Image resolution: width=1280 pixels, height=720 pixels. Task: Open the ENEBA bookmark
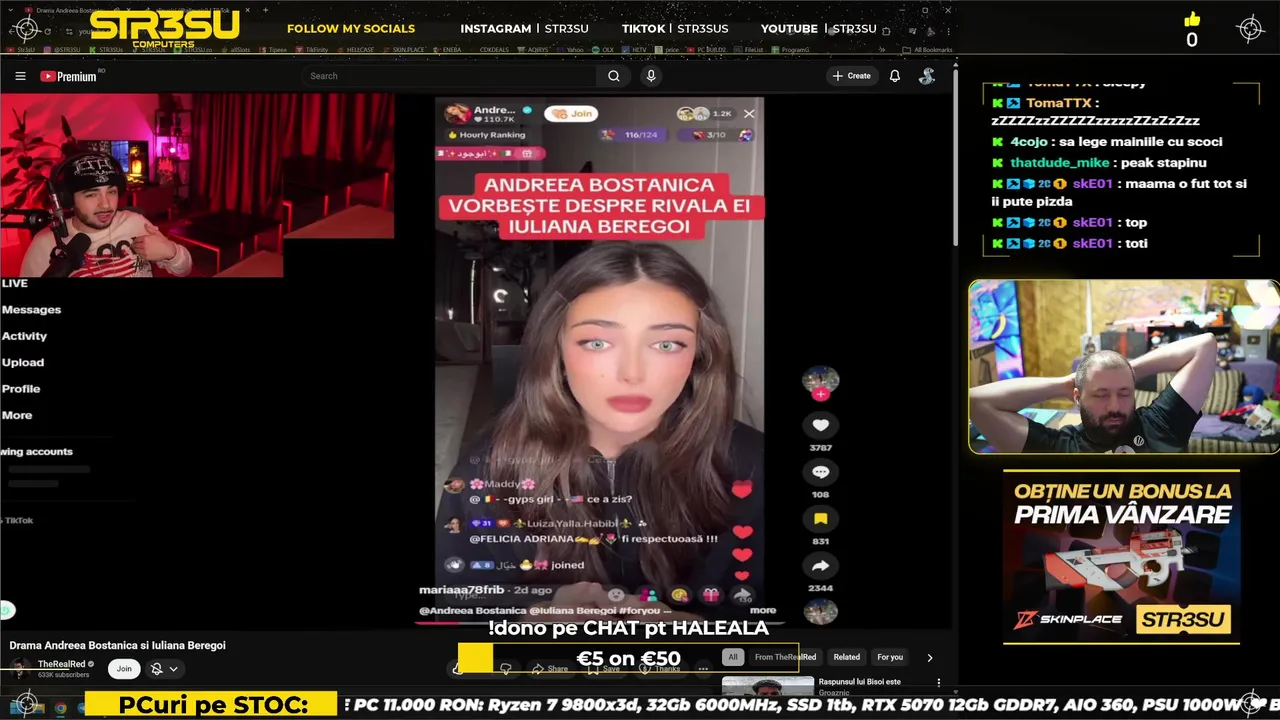click(446, 49)
